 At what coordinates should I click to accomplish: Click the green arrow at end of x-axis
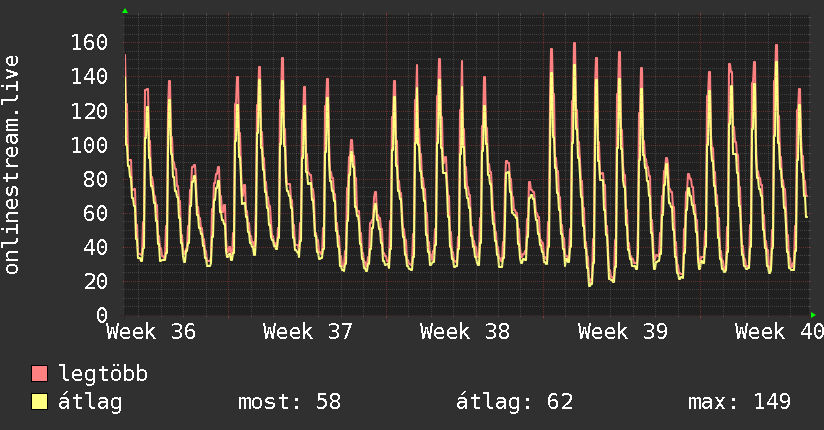point(813,315)
